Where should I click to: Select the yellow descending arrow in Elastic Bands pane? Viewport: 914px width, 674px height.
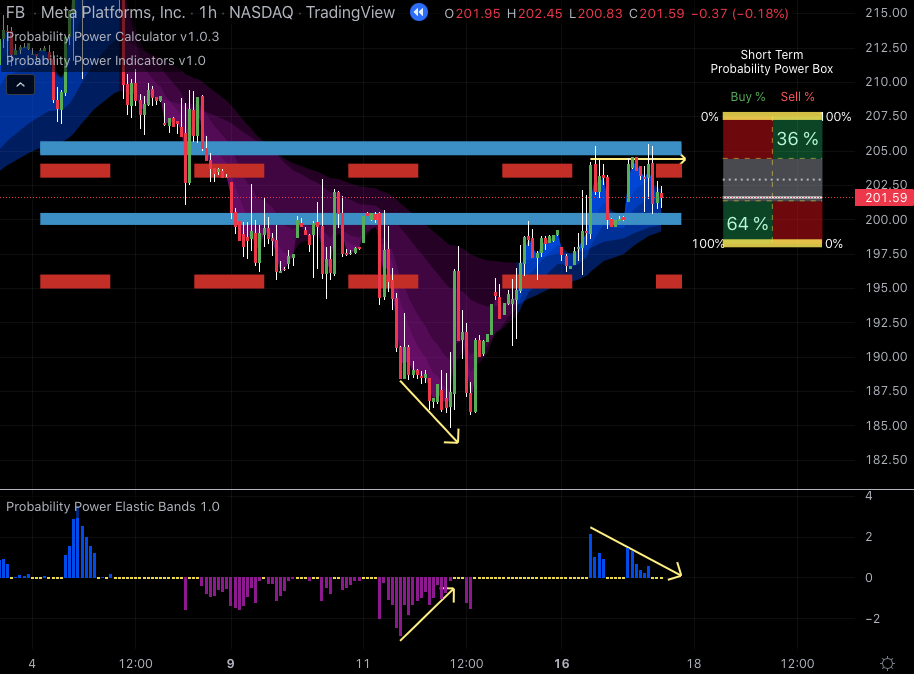pyautogui.click(x=636, y=551)
